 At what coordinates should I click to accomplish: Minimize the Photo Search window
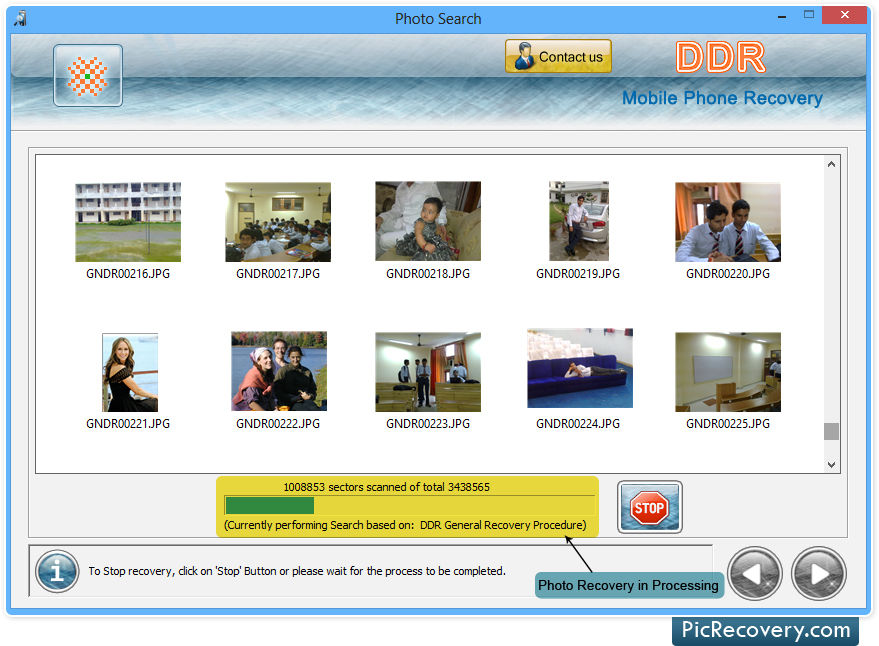(x=781, y=16)
